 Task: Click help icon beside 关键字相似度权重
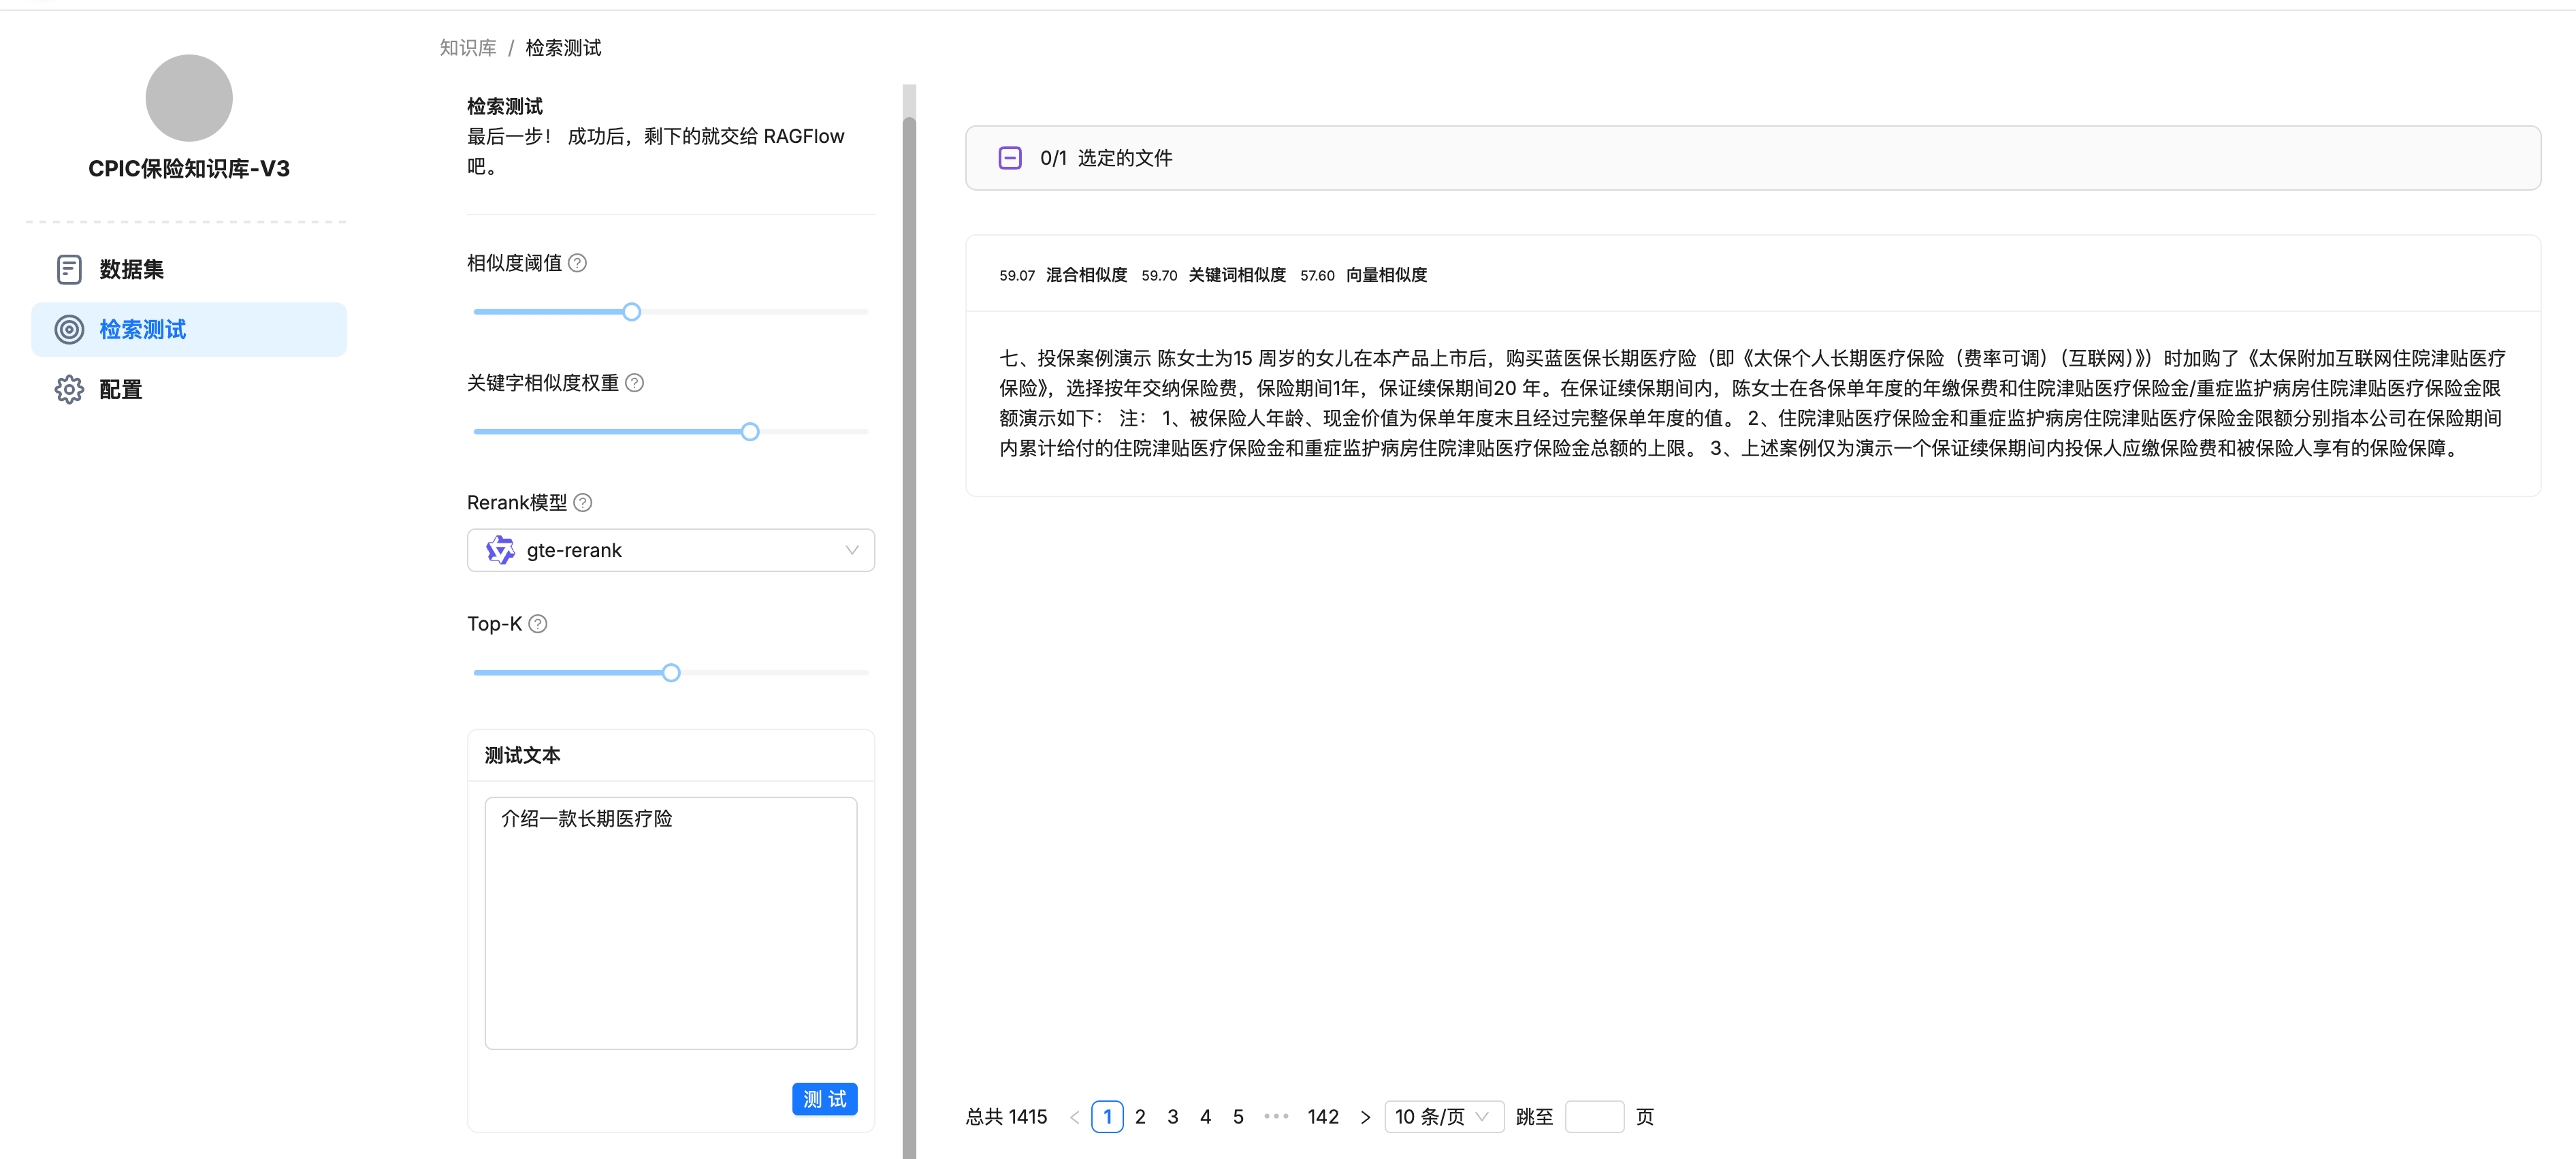click(x=634, y=383)
